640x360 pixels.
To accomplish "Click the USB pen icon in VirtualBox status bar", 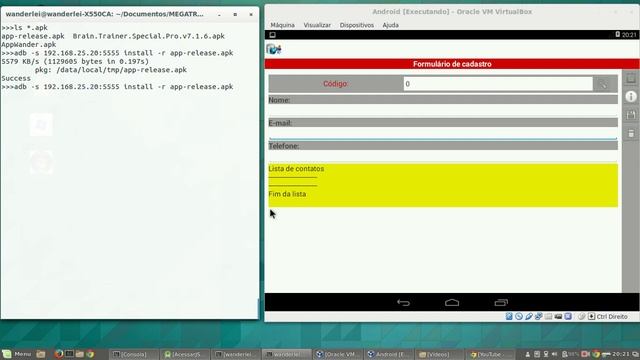I will pos(529,316).
